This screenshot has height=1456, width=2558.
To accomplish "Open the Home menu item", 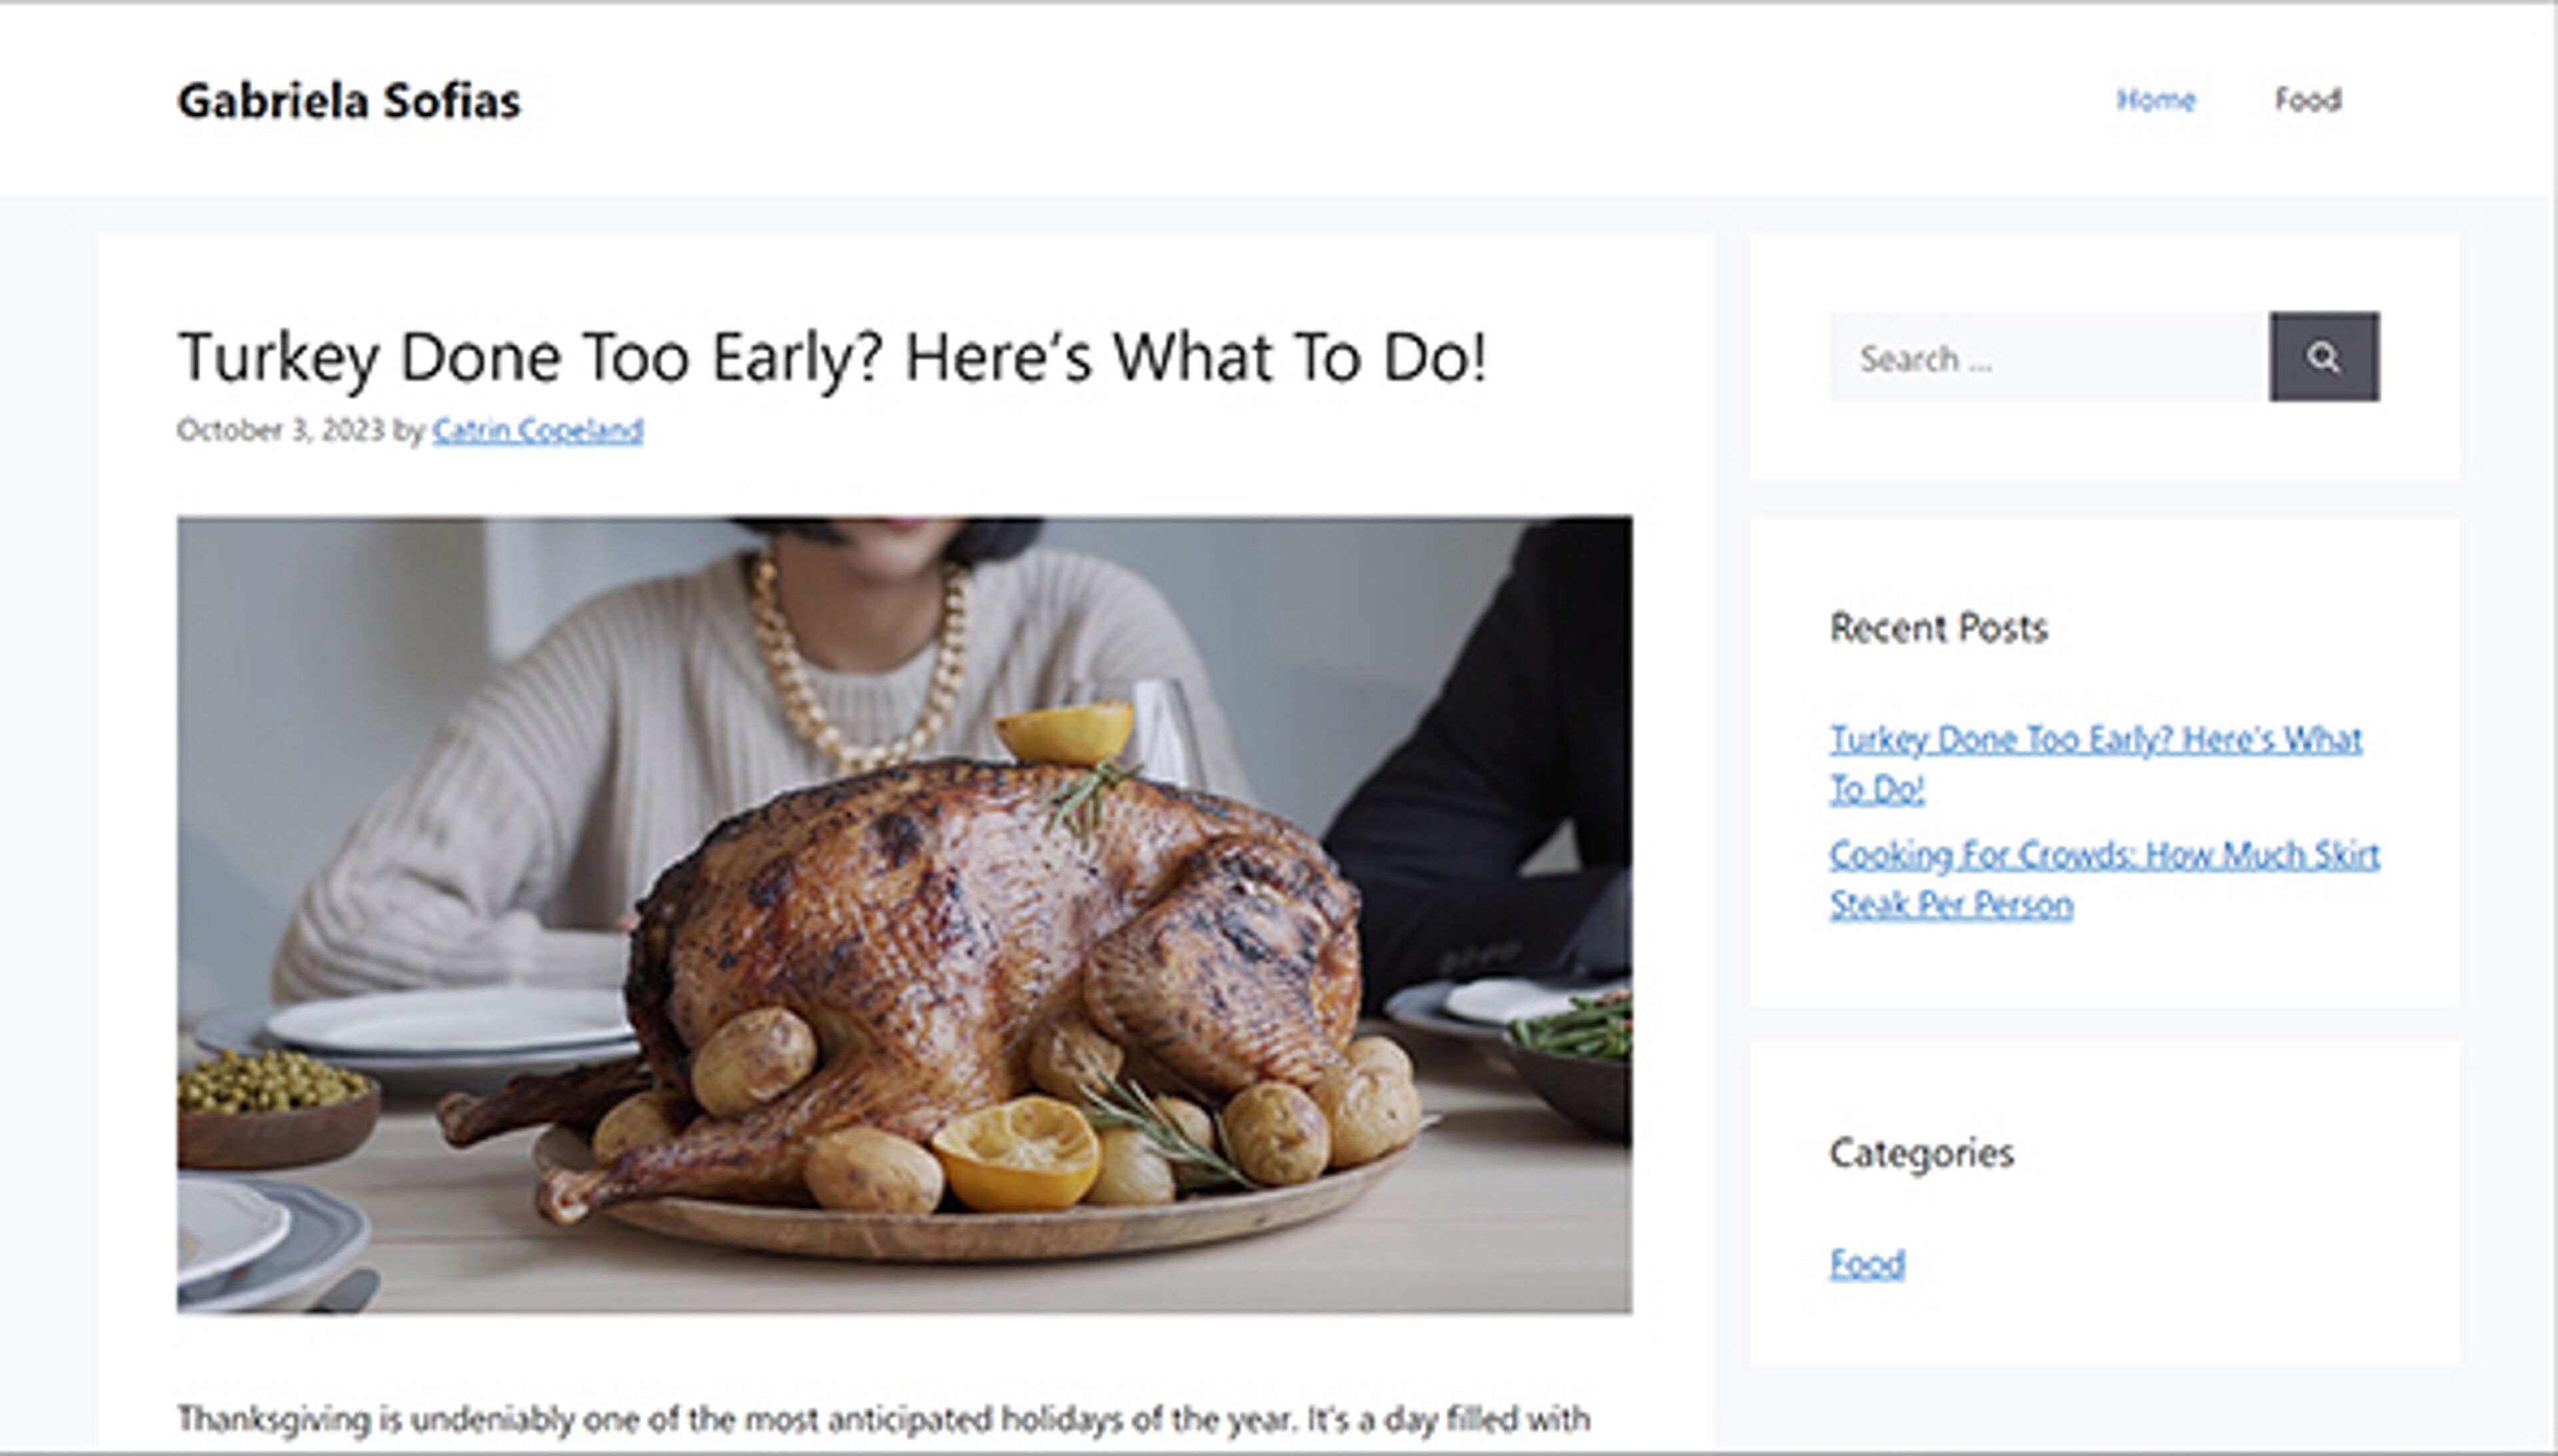I will click(x=2155, y=100).
